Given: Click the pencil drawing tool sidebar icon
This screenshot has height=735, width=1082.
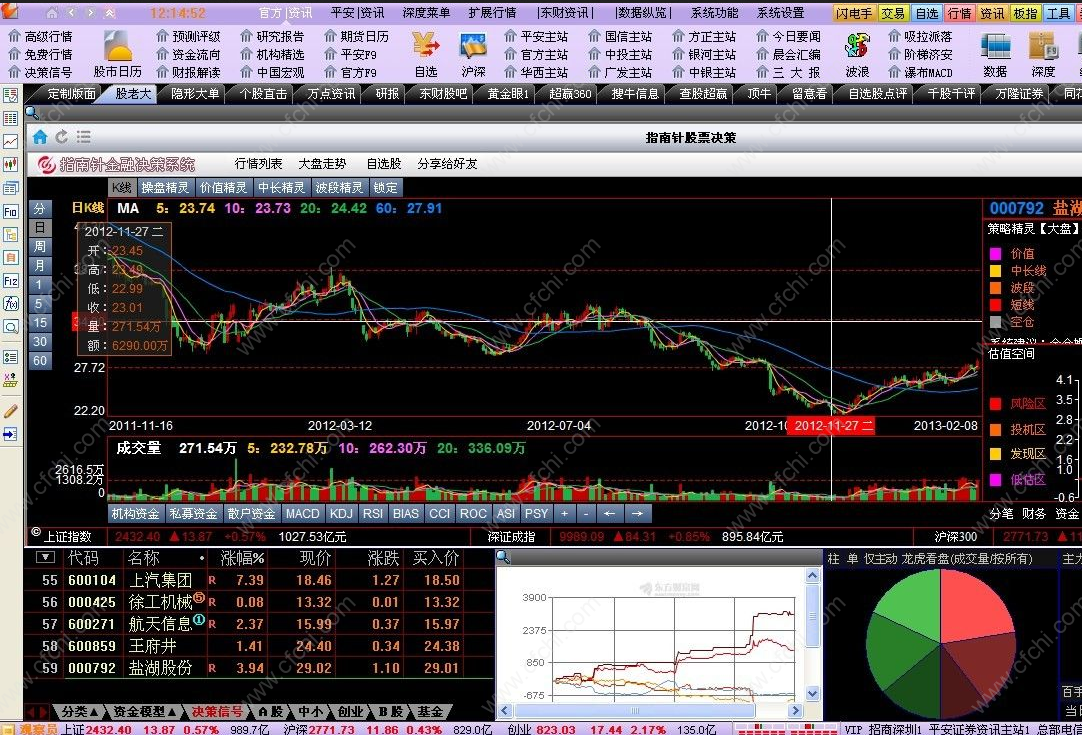Looking at the screenshot, I should pyautogui.click(x=10, y=411).
